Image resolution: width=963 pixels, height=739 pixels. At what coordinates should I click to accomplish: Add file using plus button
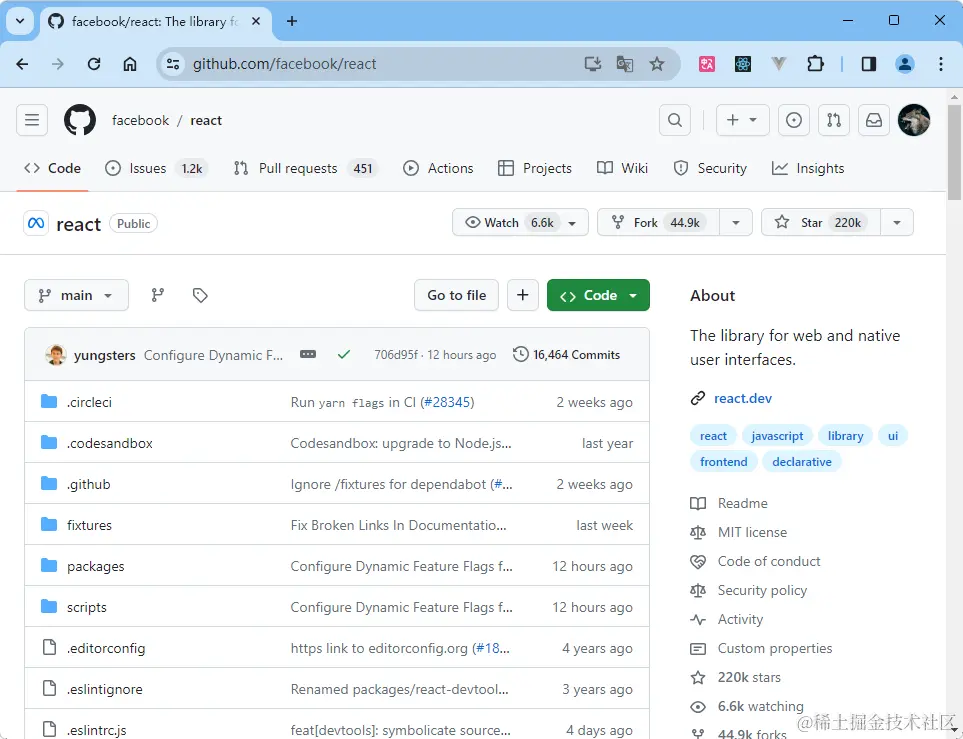click(x=523, y=295)
